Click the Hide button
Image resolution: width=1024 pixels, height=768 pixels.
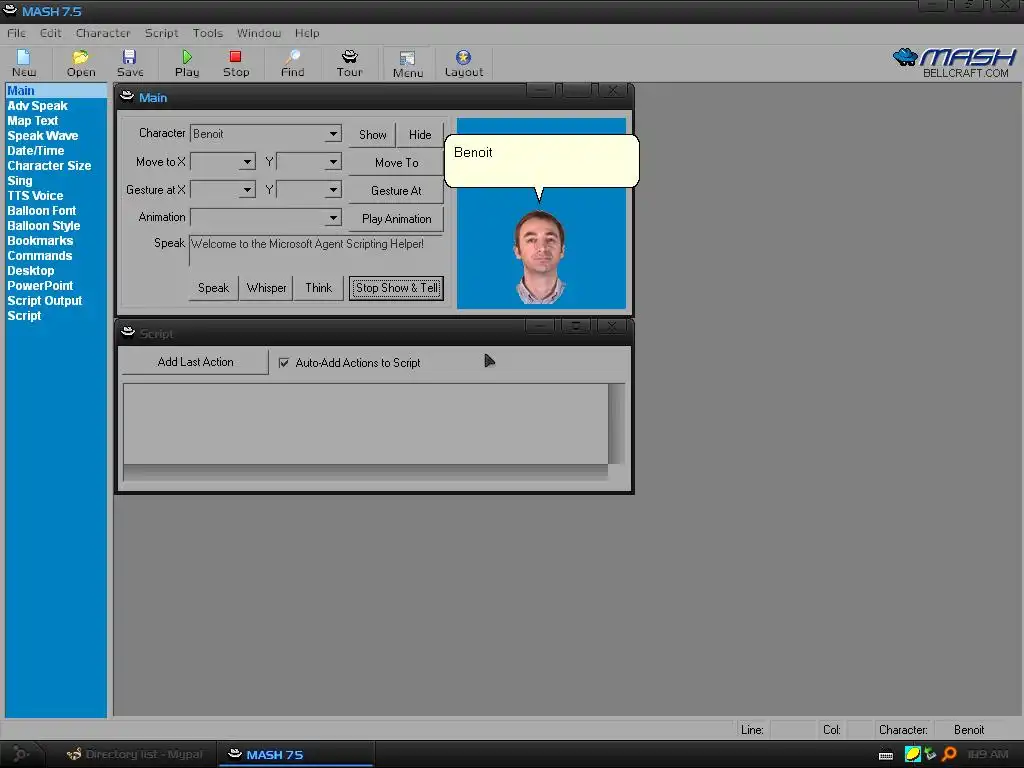coord(420,135)
